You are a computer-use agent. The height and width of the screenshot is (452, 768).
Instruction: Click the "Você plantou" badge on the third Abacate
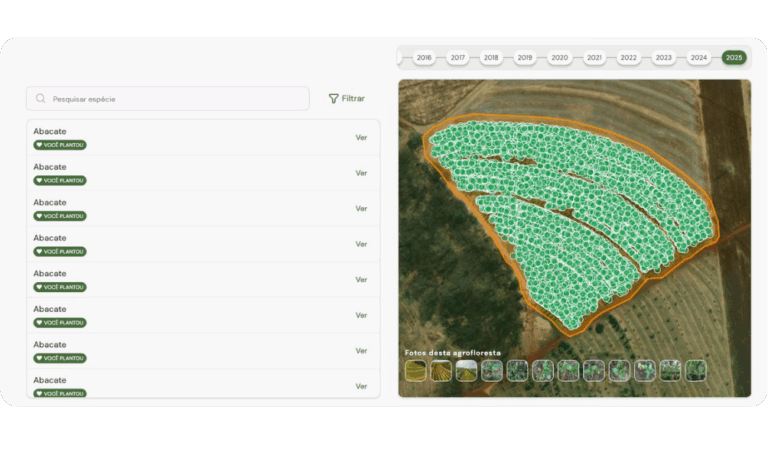point(60,216)
